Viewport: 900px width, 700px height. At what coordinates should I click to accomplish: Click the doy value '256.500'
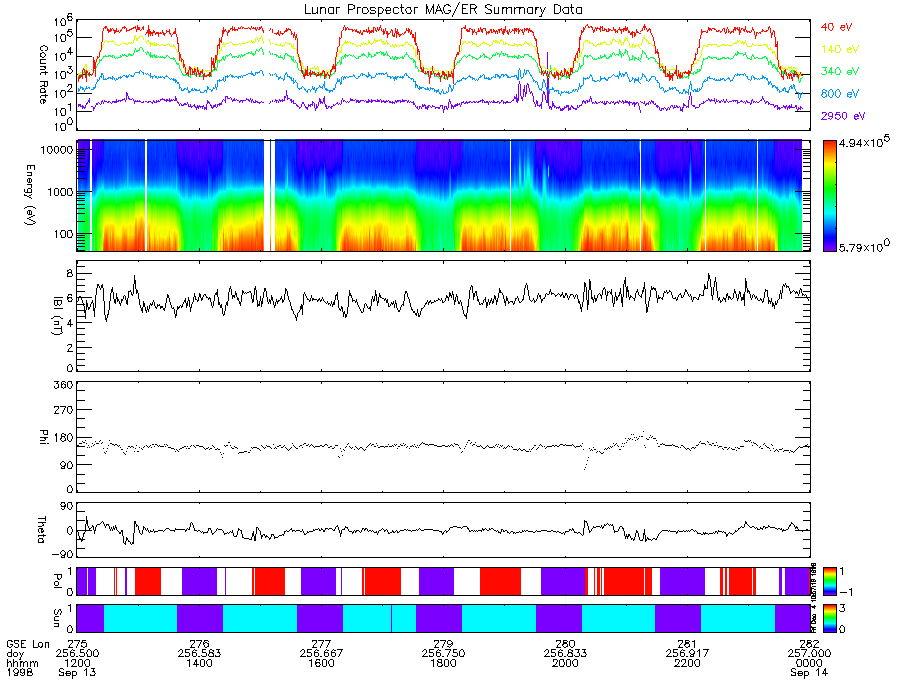click(x=77, y=653)
